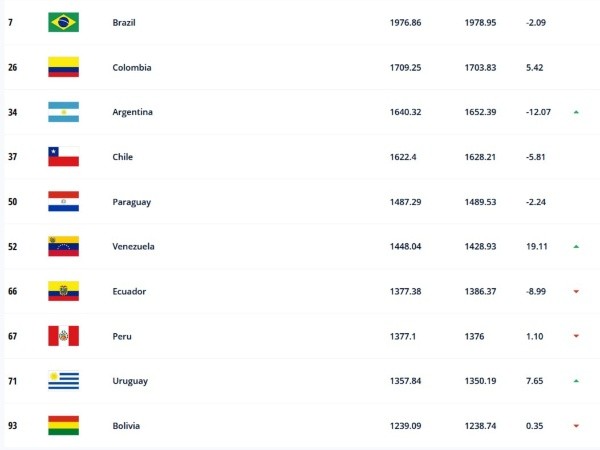Open the Brazil team name link
Image resolution: width=600 pixels, height=450 pixels.
tap(126, 22)
